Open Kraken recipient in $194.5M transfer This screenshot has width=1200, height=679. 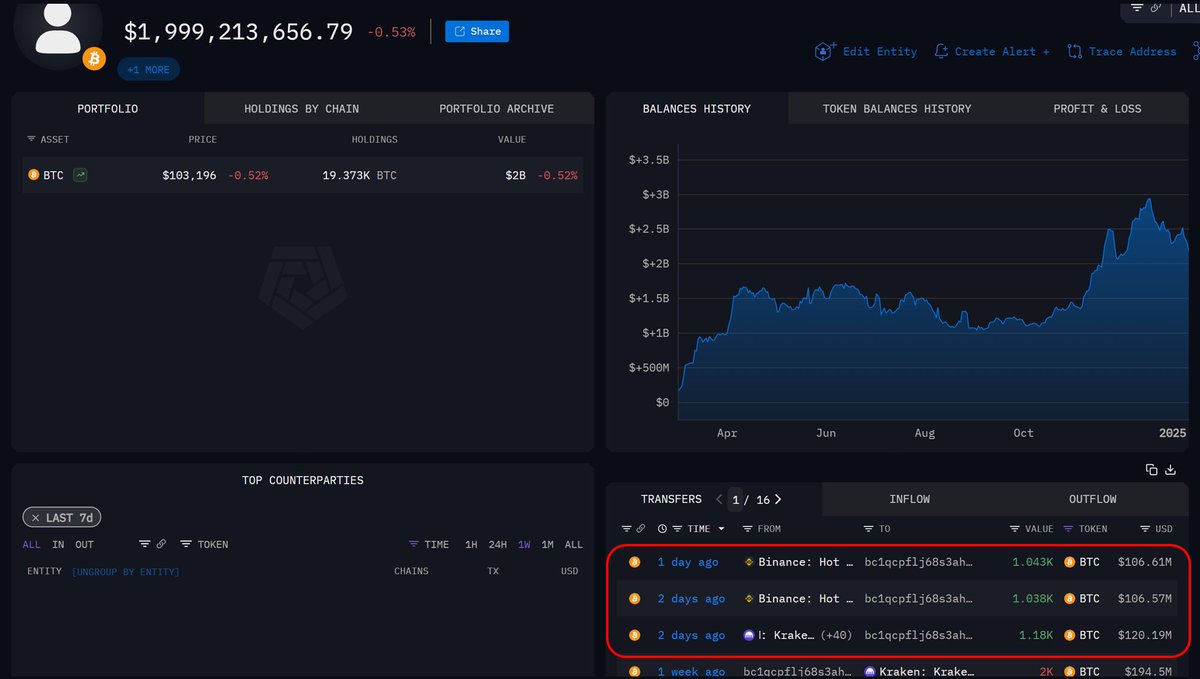(x=919, y=672)
